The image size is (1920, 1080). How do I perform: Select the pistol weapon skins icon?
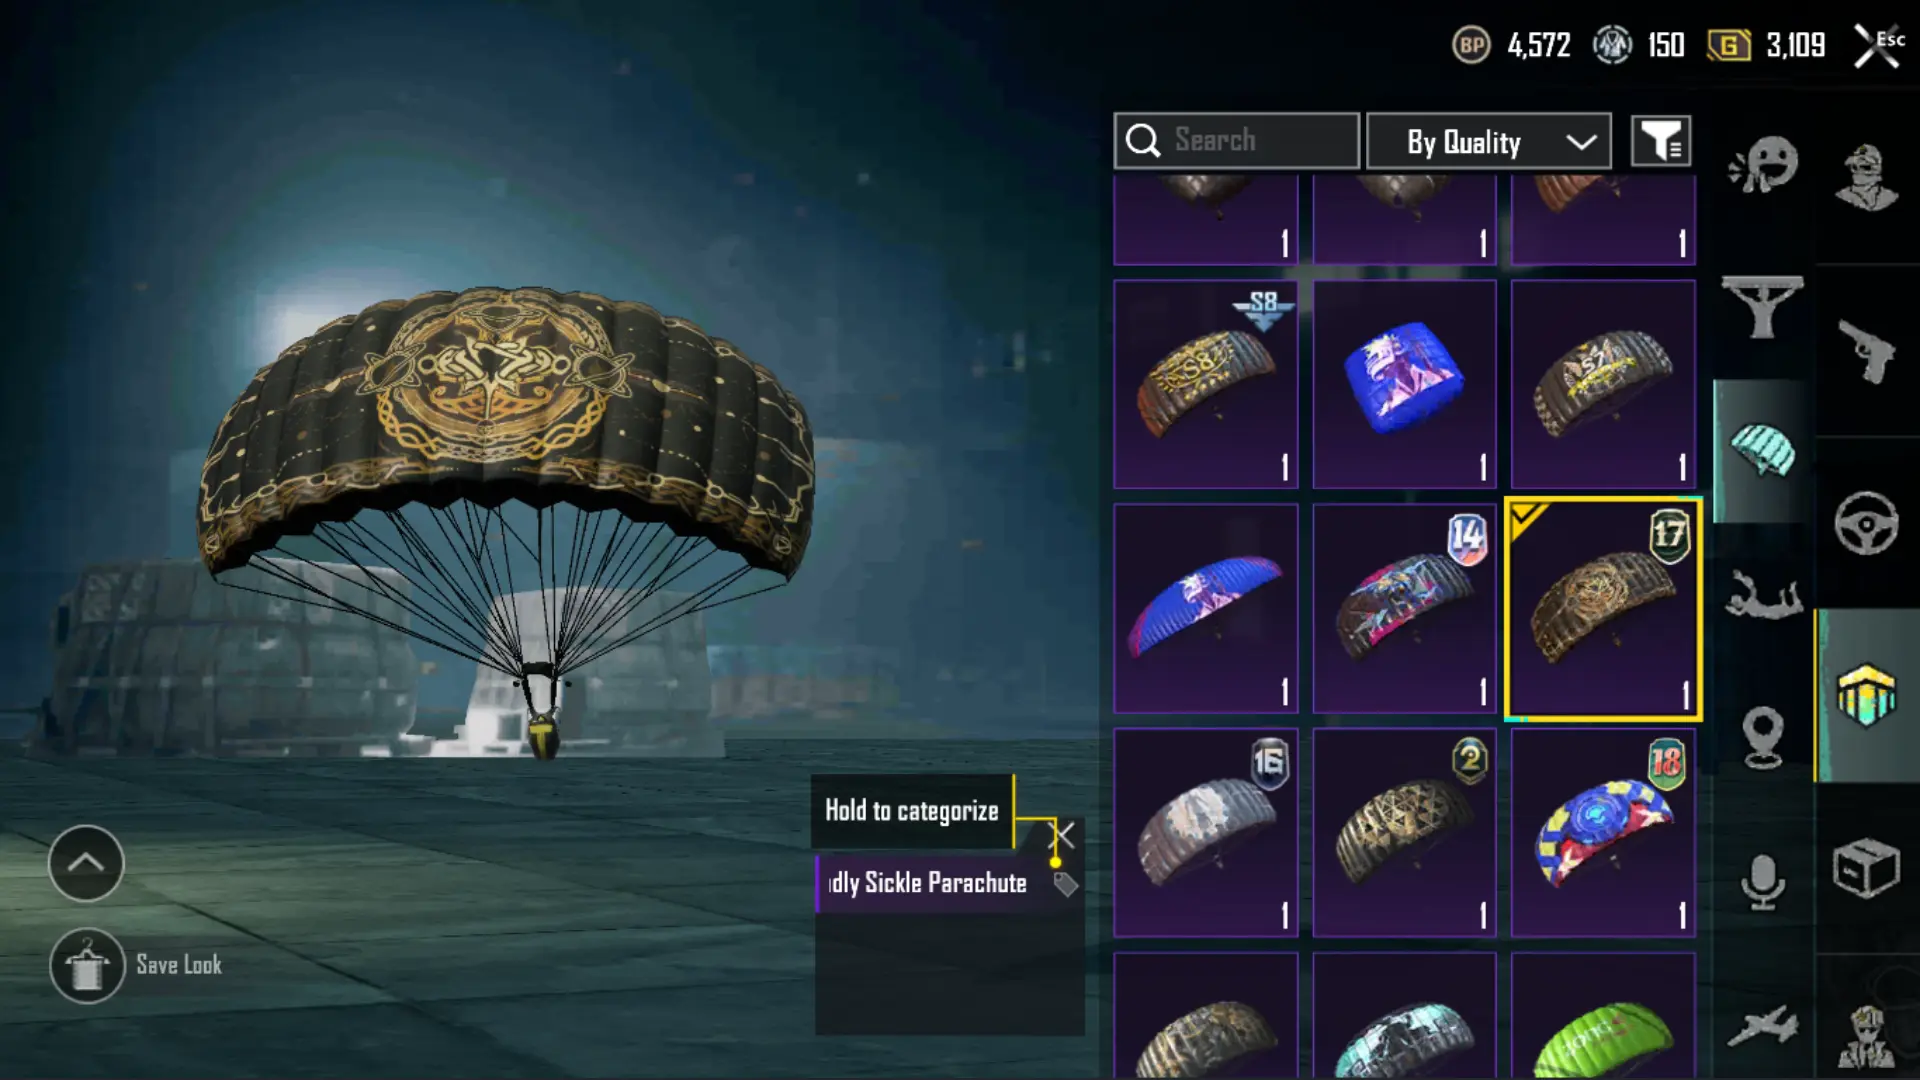1866,351
